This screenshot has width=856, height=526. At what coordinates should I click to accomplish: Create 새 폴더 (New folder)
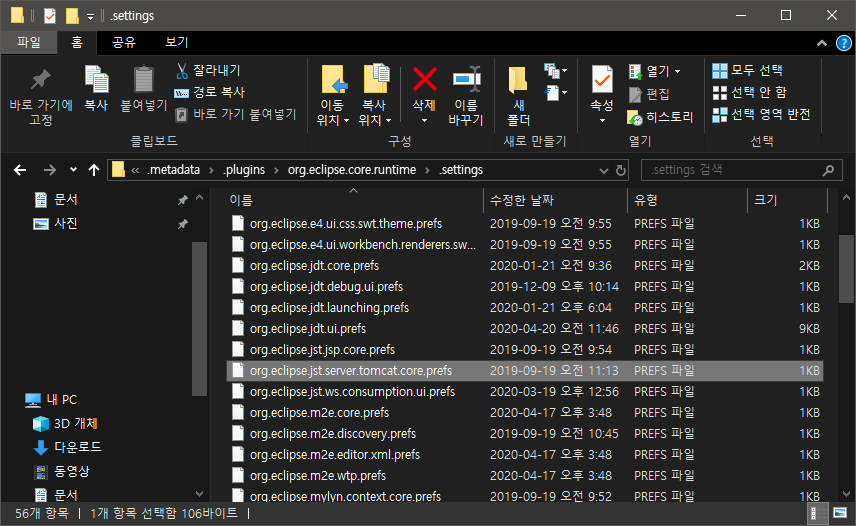click(519, 96)
